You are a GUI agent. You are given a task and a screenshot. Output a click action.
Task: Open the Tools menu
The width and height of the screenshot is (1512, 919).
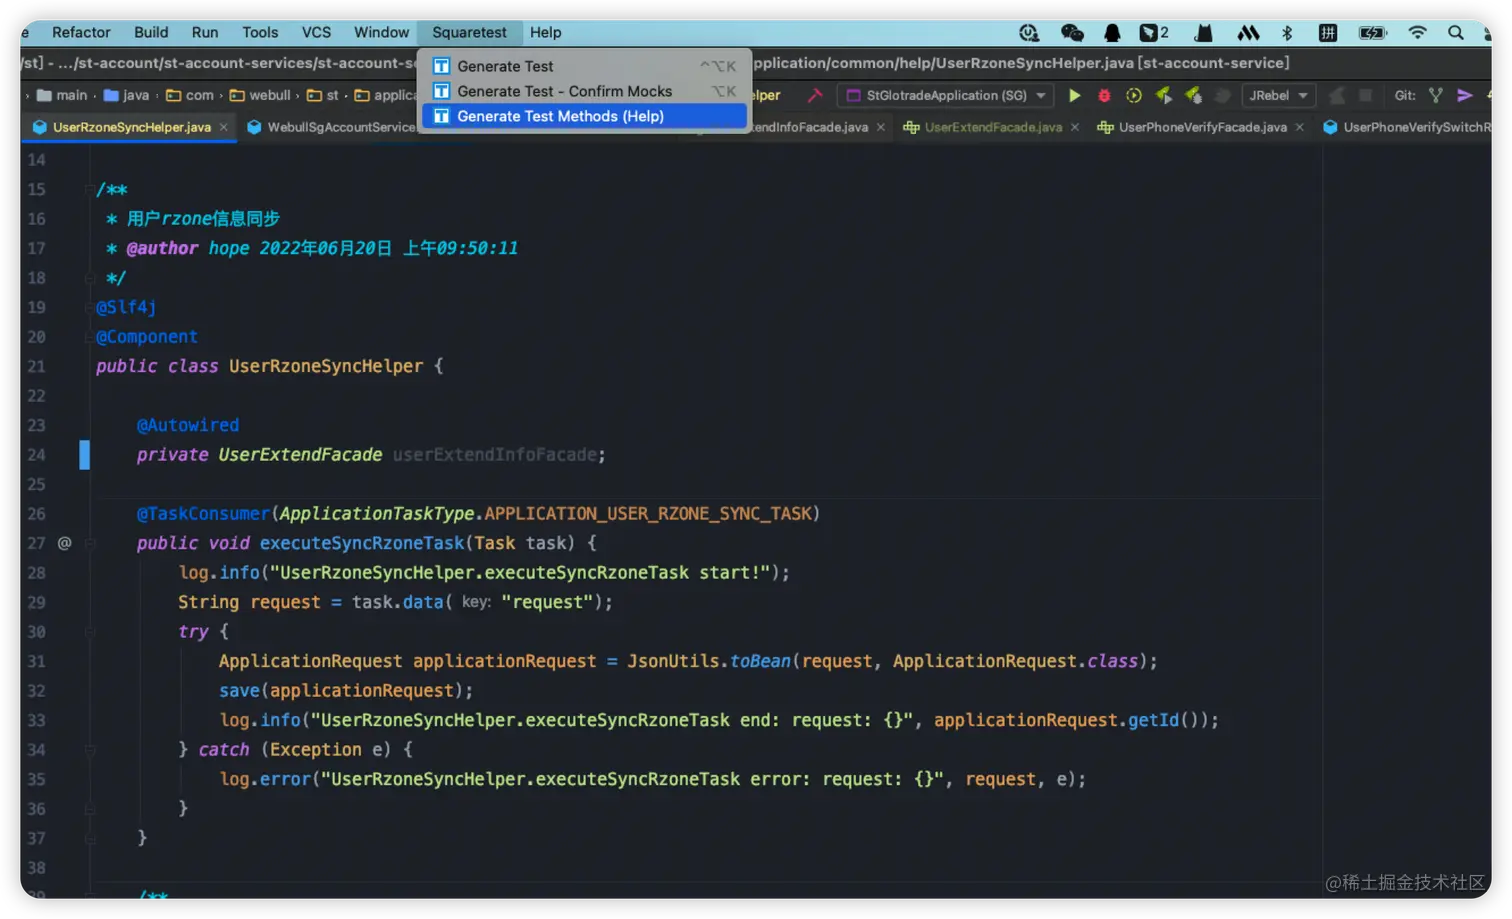pyautogui.click(x=260, y=33)
